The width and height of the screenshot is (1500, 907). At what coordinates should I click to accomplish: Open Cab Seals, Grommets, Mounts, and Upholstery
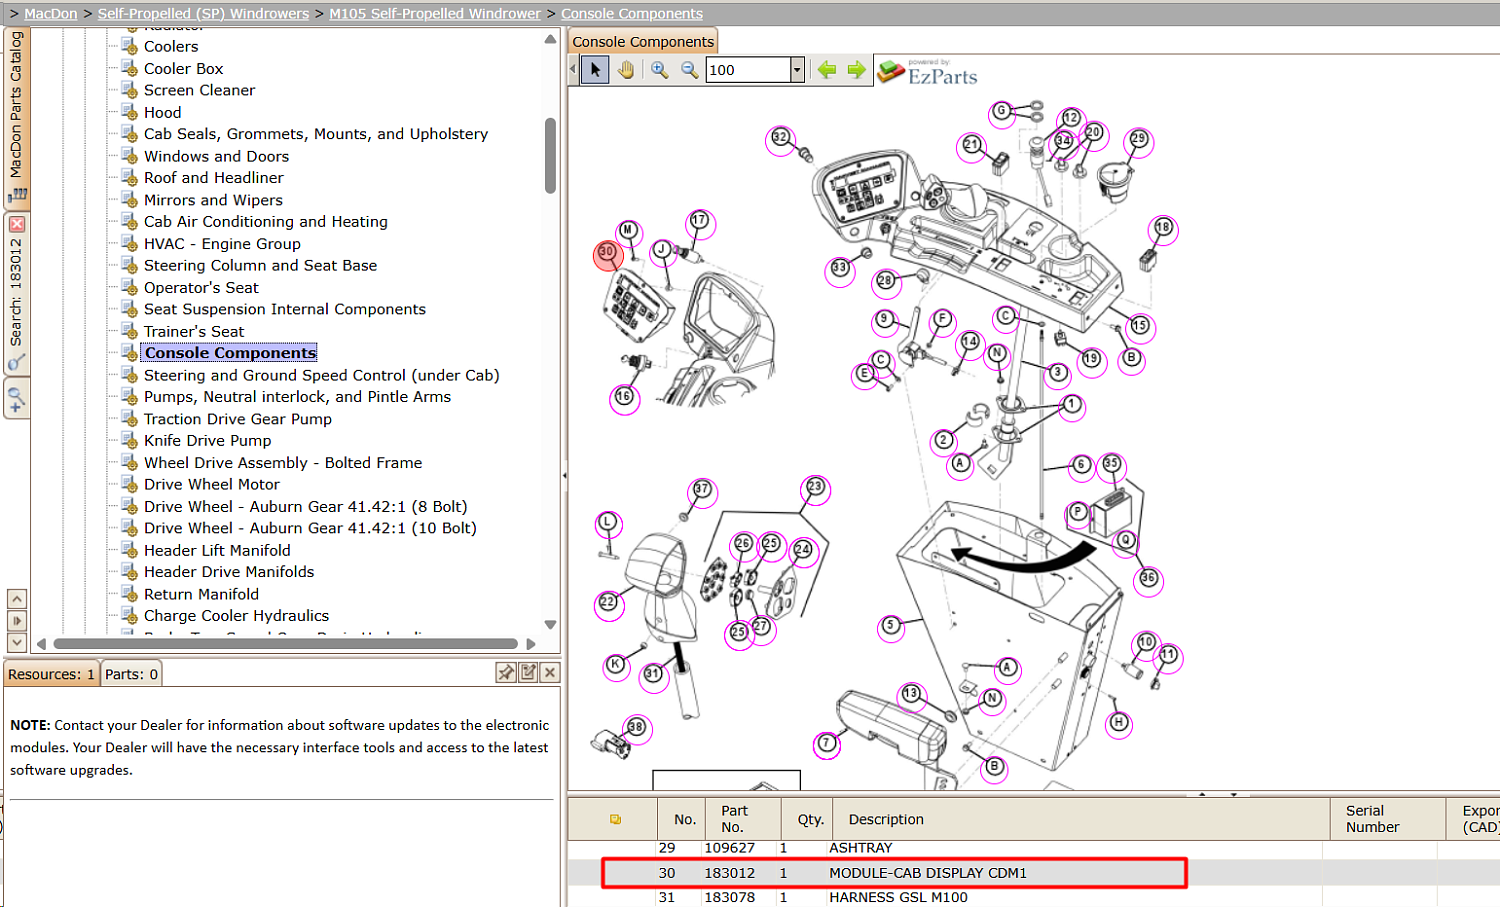pos(316,134)
